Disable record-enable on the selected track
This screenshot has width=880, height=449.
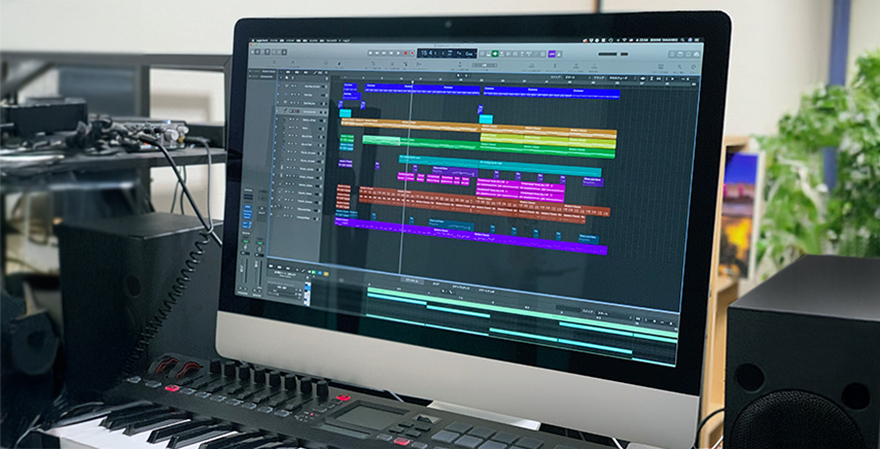click(x=296, y=111)
